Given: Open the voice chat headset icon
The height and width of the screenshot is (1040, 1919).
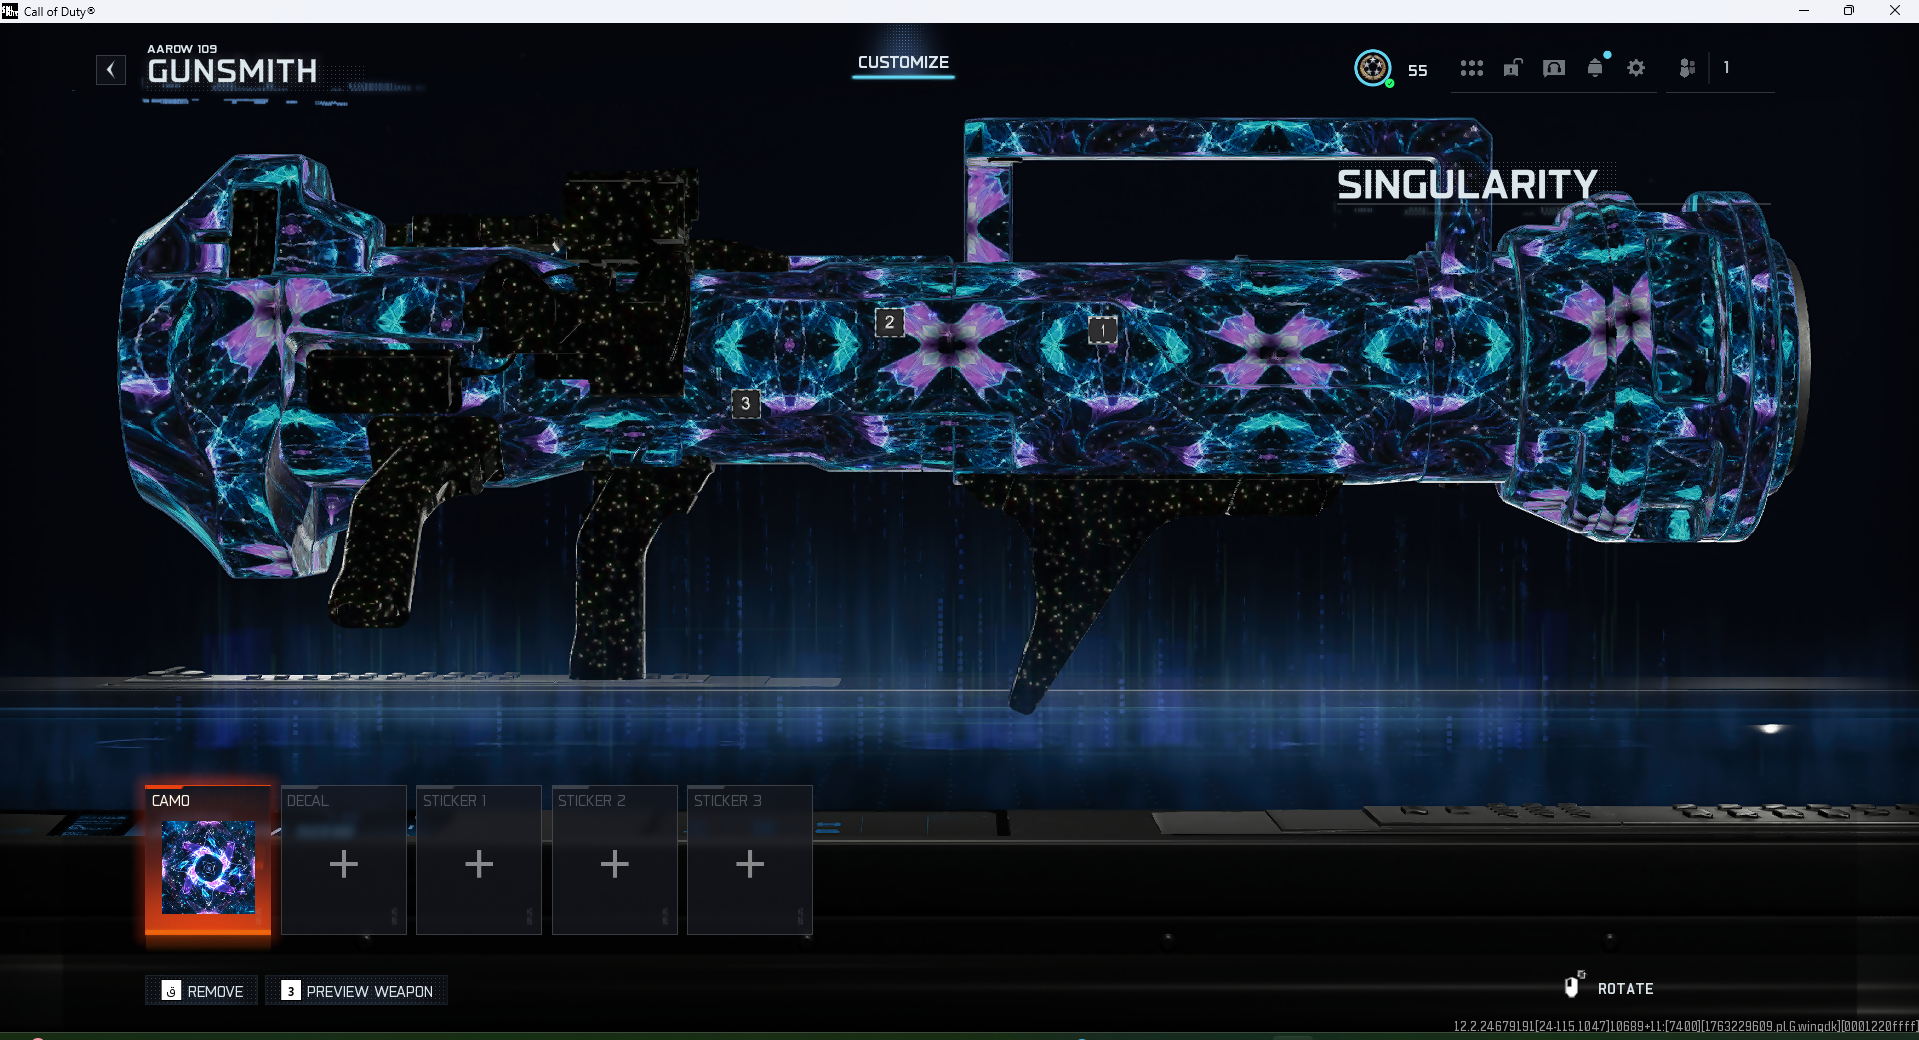Looking at the screenshot, I should tap(1554, 68).
